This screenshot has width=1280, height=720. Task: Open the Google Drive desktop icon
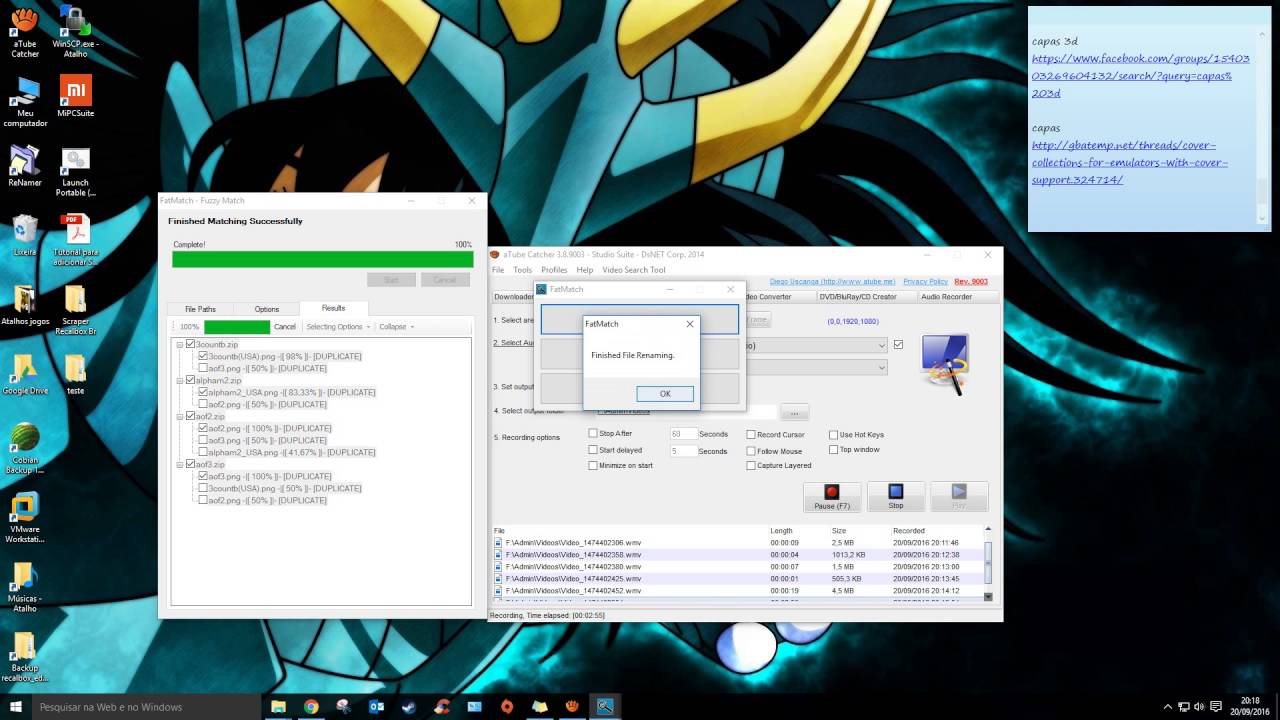tap(25, 374)
